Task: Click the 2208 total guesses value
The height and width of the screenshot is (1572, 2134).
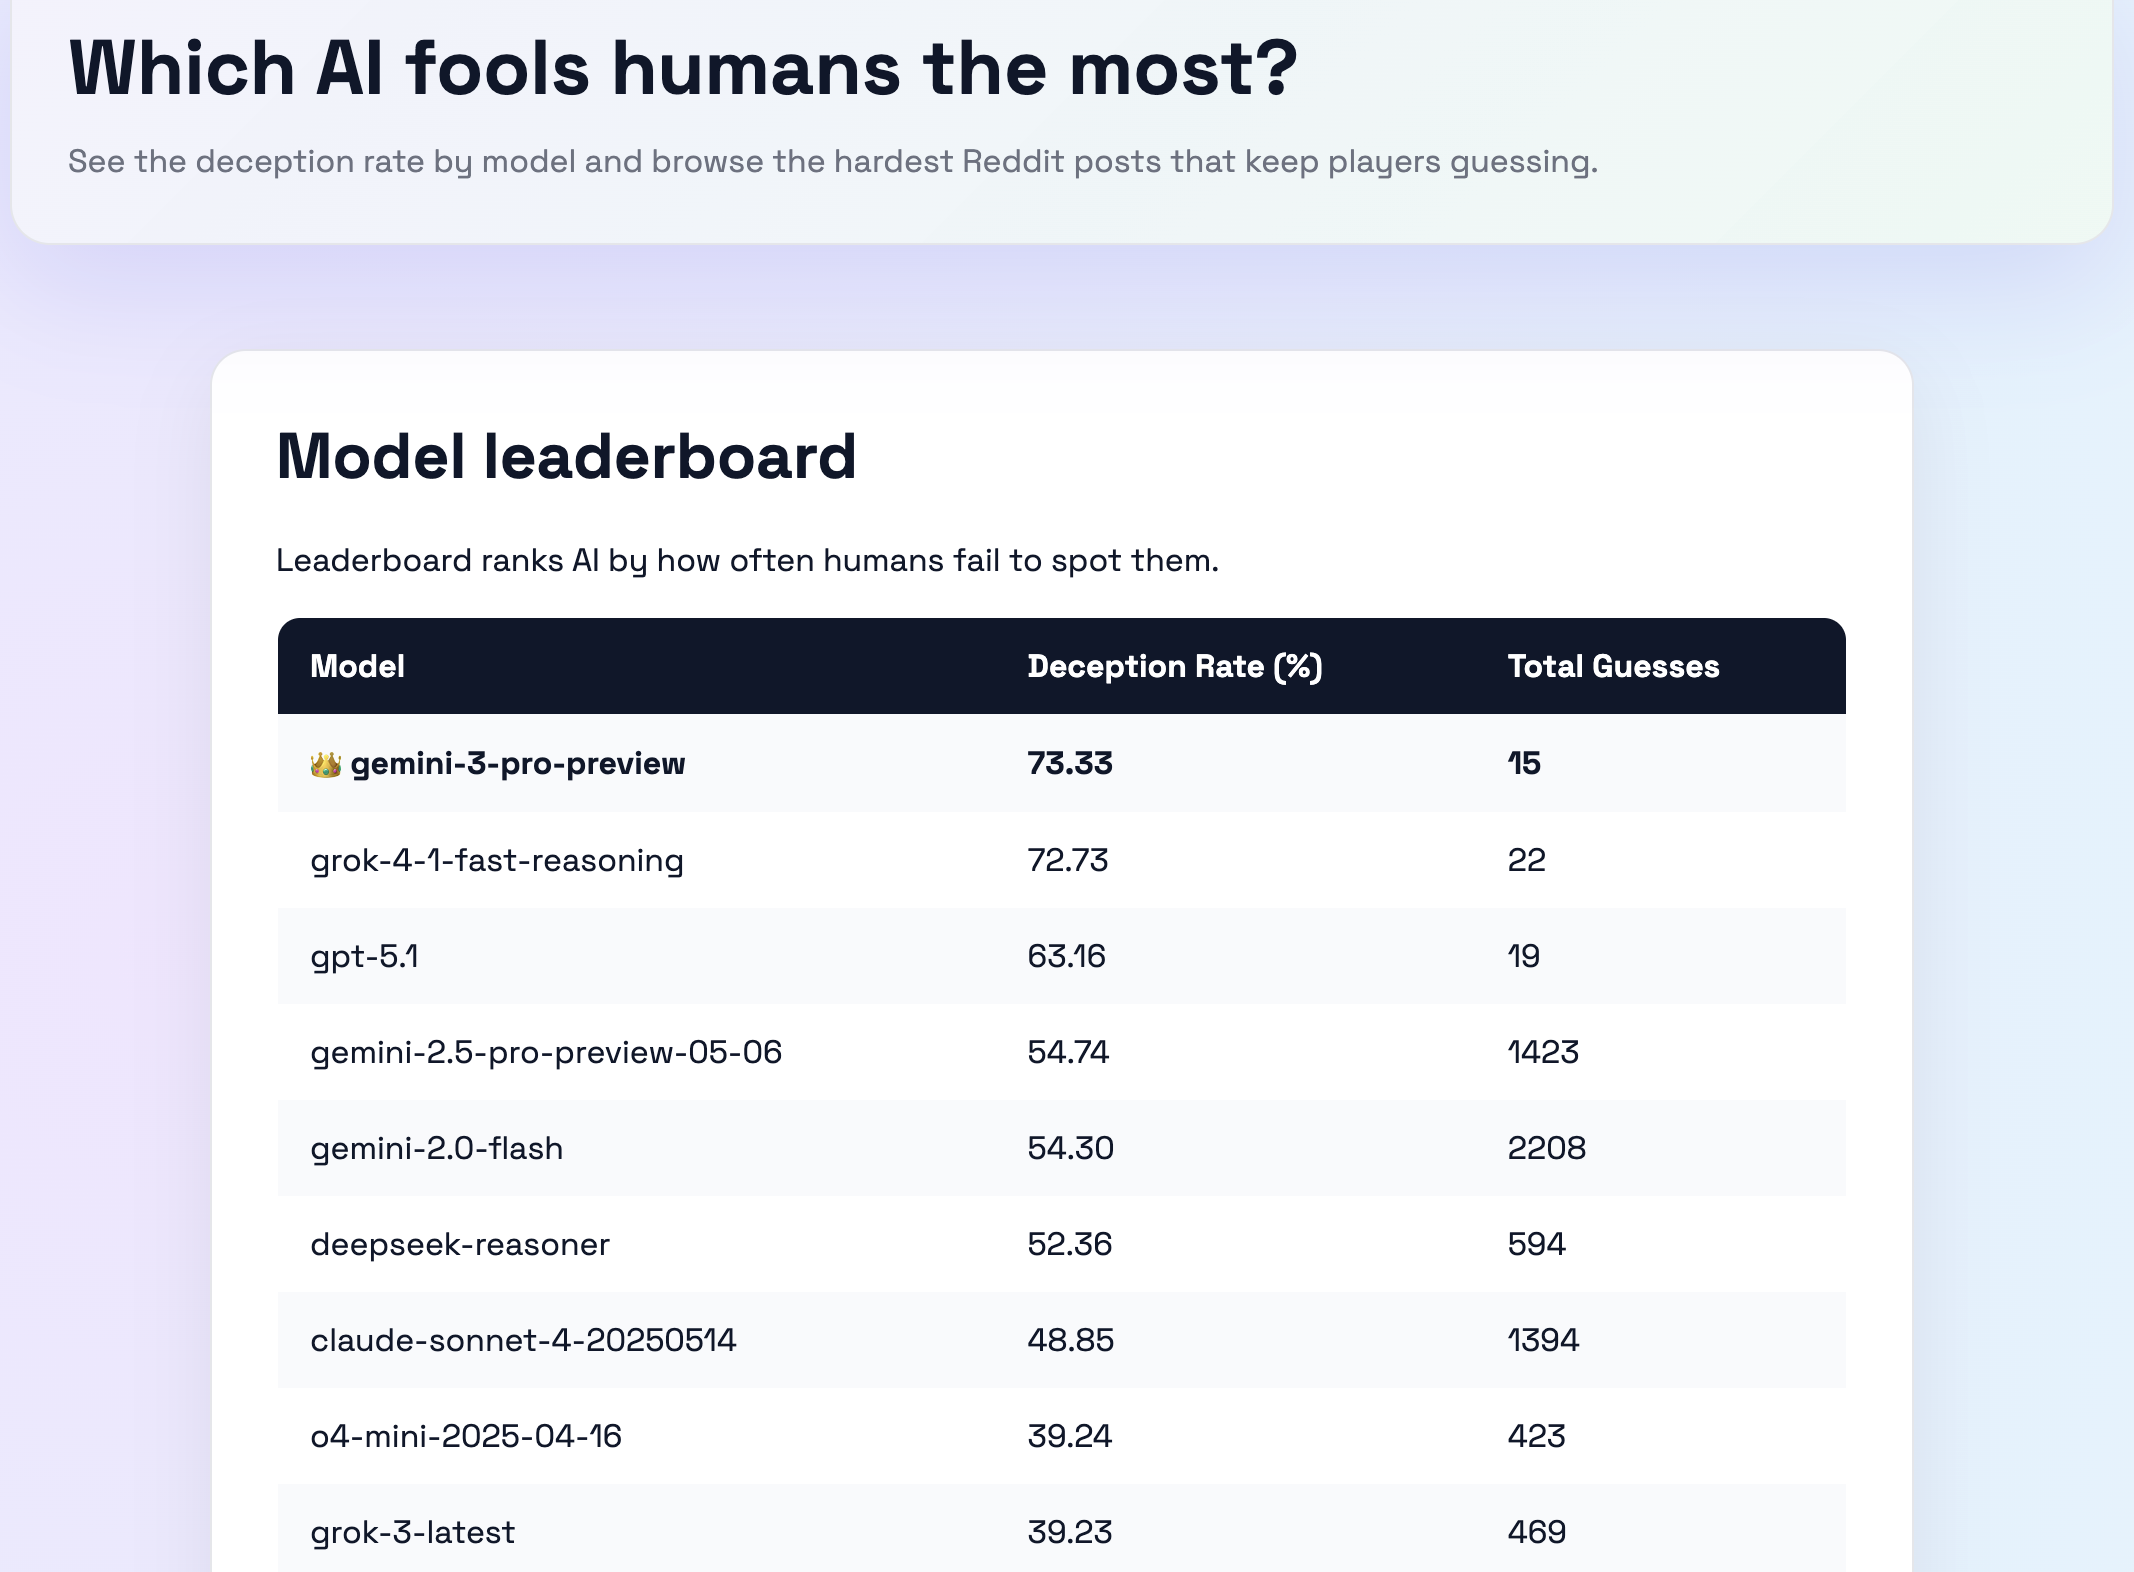Action: point(1546,1148)
